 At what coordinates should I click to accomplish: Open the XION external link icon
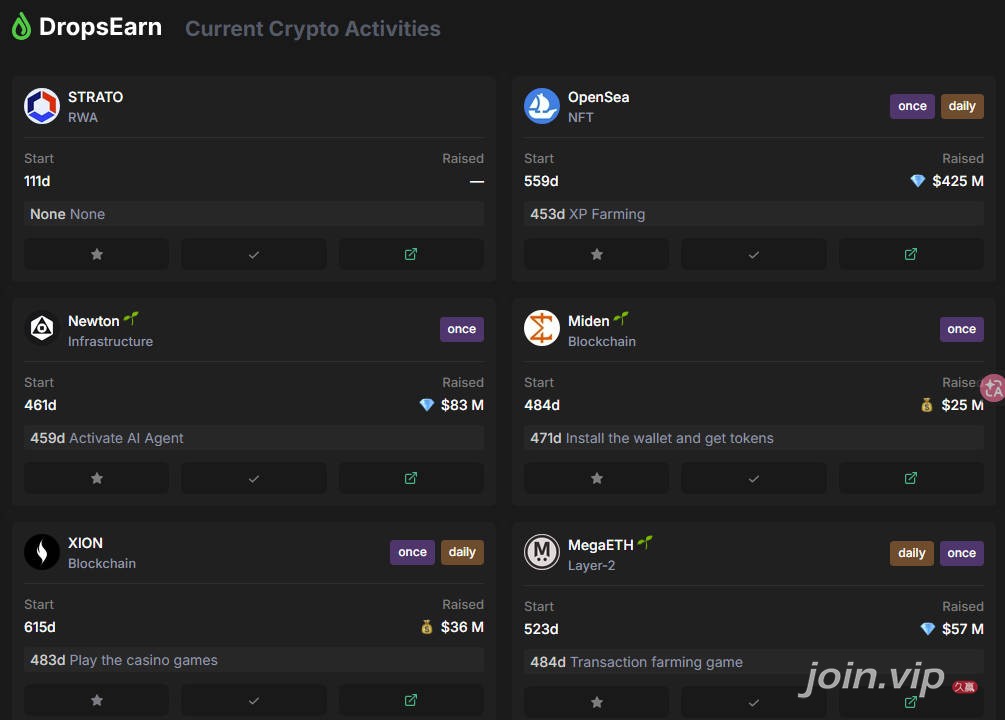point(411,700)
